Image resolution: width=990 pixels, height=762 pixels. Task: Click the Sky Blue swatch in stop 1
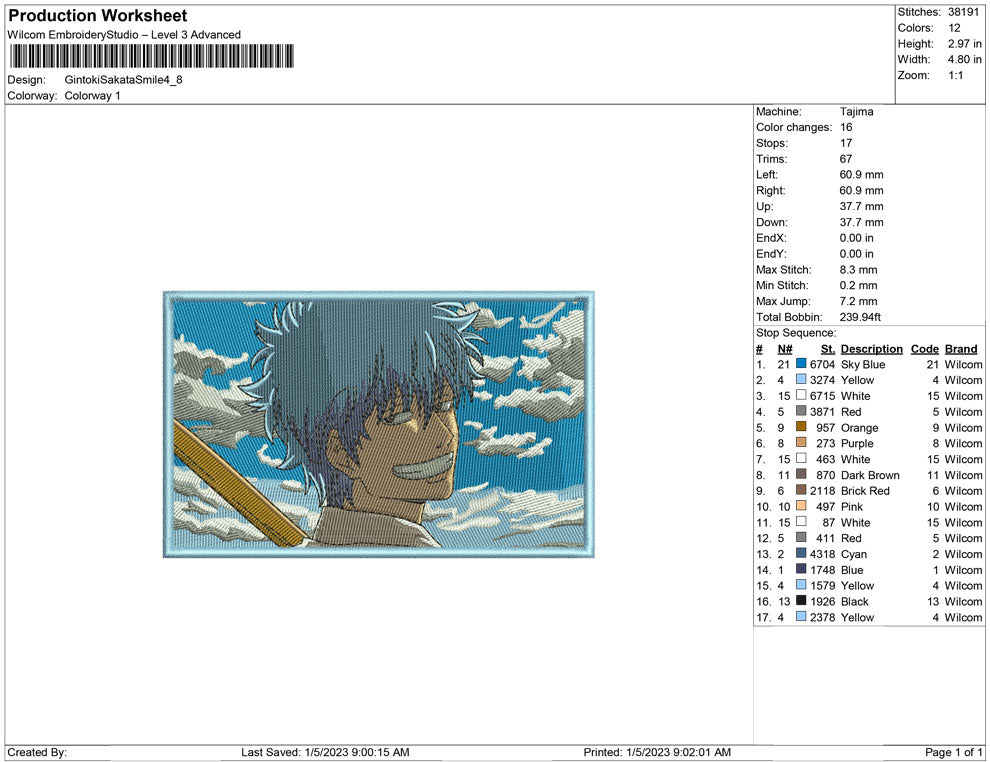(801, 364)
